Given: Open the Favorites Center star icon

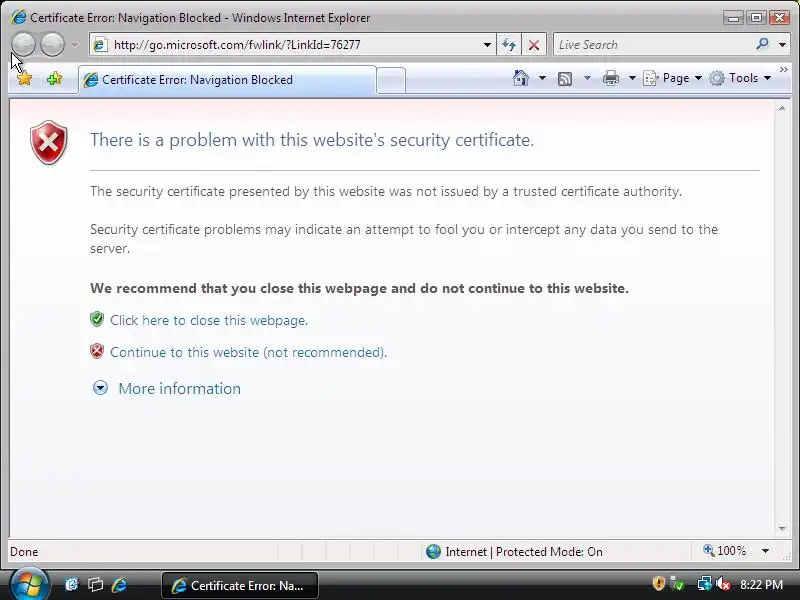Looking at the screenshot, I should tap(24, 79).
